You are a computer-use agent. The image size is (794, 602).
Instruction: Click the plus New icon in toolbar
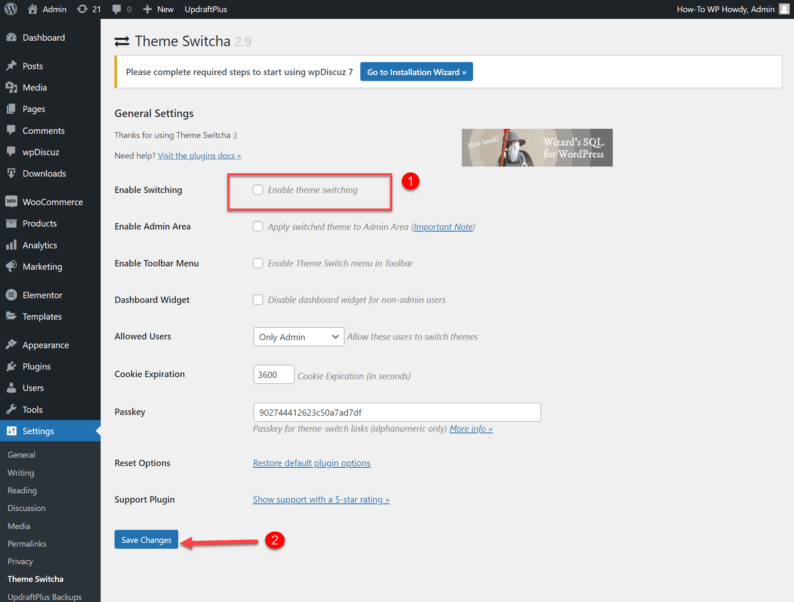pos(147,9)
